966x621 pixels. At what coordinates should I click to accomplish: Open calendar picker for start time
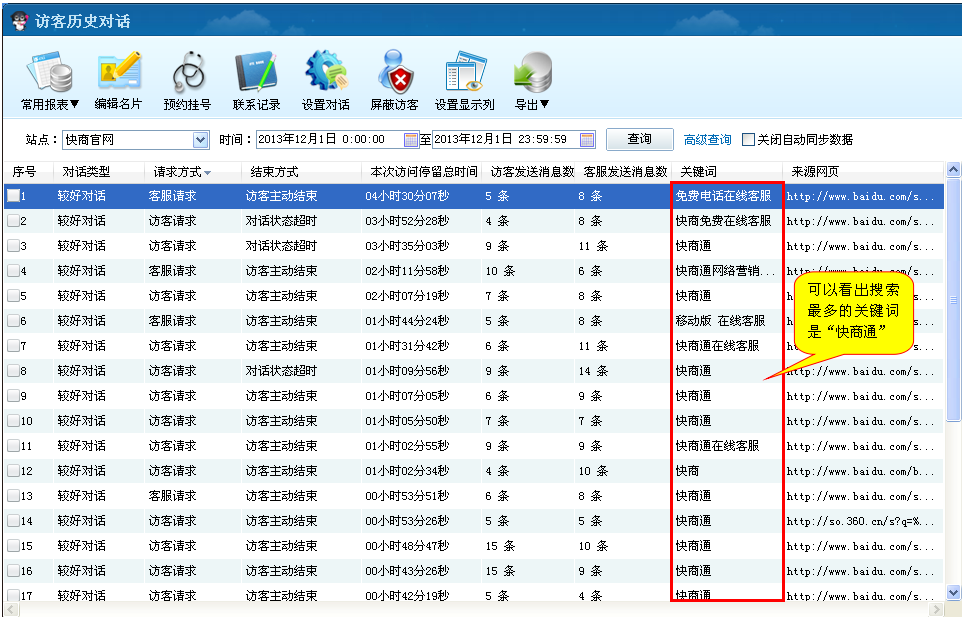411,140
